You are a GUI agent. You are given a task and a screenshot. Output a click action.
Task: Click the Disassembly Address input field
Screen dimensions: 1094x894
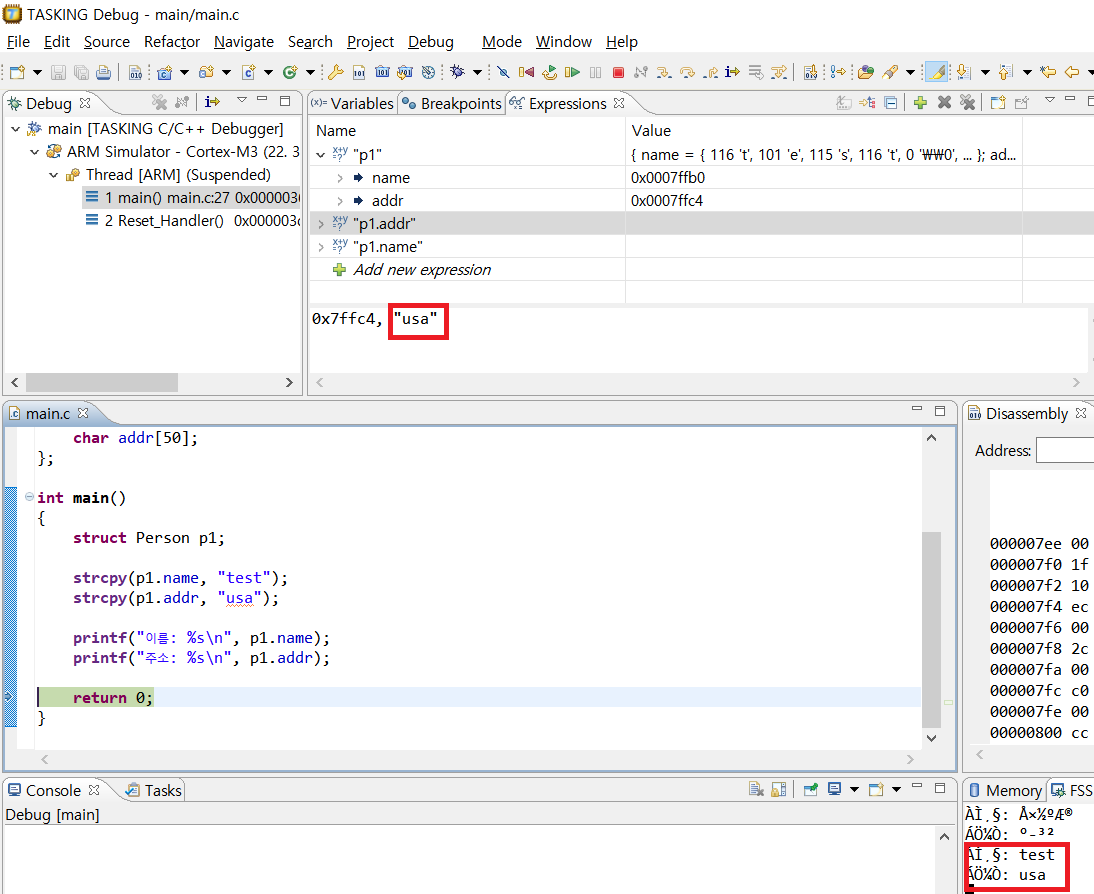point(1065,450)
